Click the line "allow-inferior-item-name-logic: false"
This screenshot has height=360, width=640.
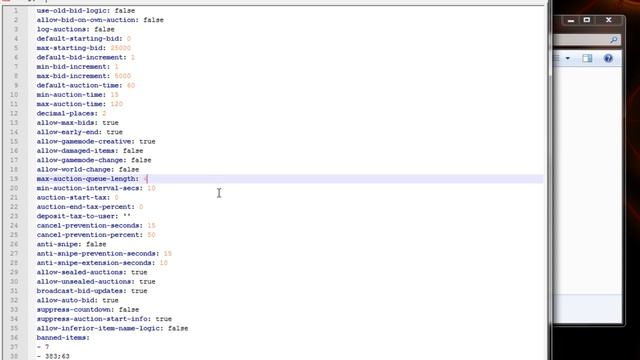[x=112, y=329]
